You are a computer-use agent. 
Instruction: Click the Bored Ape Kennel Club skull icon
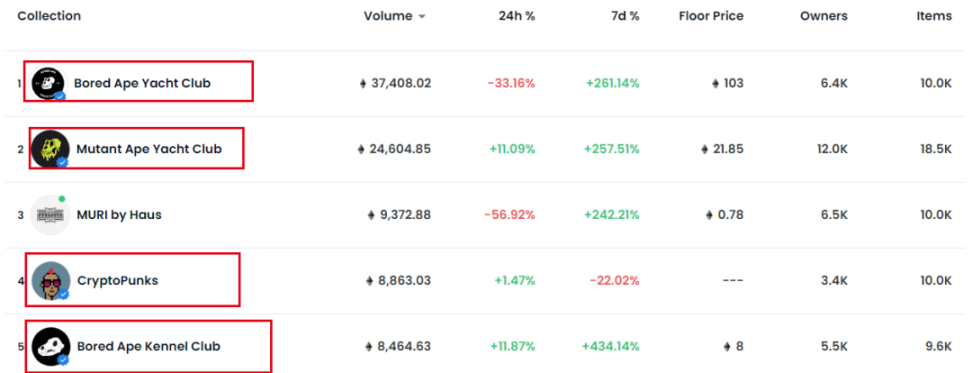click(50, 346)
